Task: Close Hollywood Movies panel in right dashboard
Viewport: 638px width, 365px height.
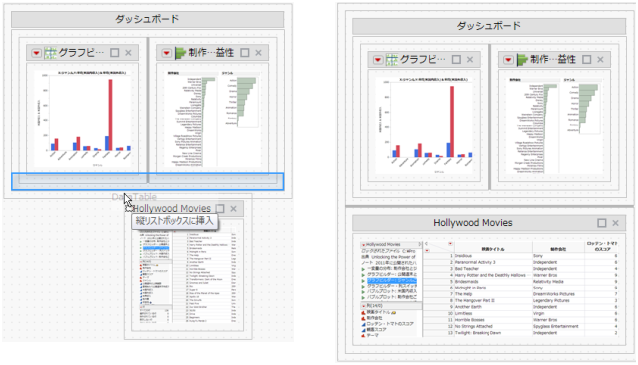Action: pos(615,223)
